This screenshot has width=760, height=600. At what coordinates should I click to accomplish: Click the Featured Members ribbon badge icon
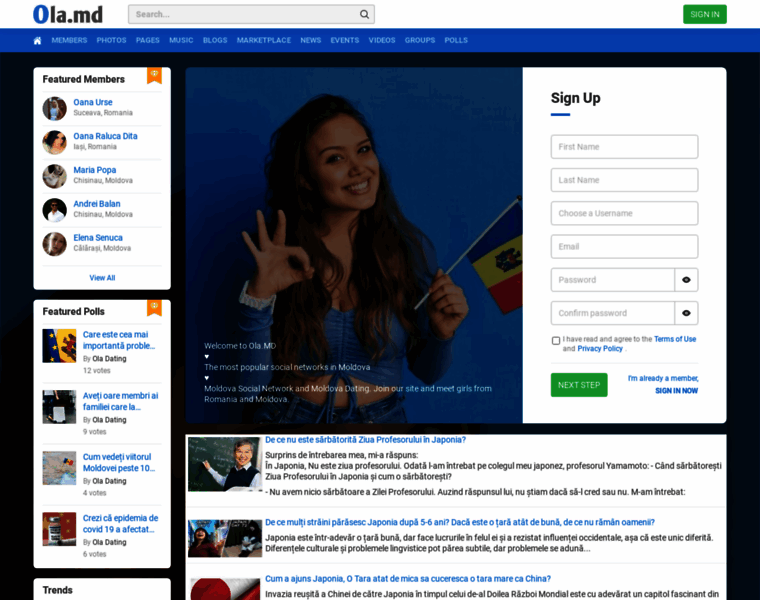pos(154,76)
